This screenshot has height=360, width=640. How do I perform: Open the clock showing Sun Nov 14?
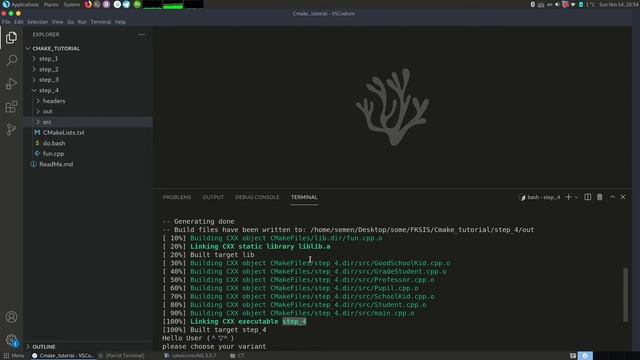click(619, 4)
